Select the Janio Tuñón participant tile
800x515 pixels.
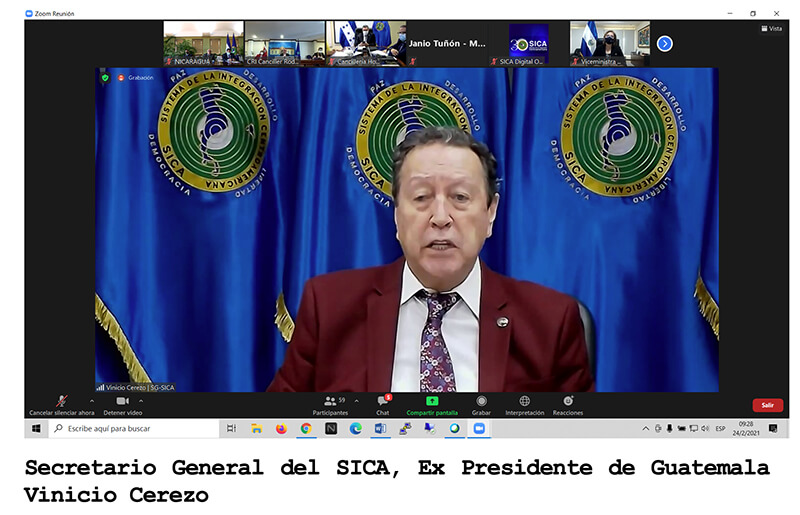coord(447,43)
